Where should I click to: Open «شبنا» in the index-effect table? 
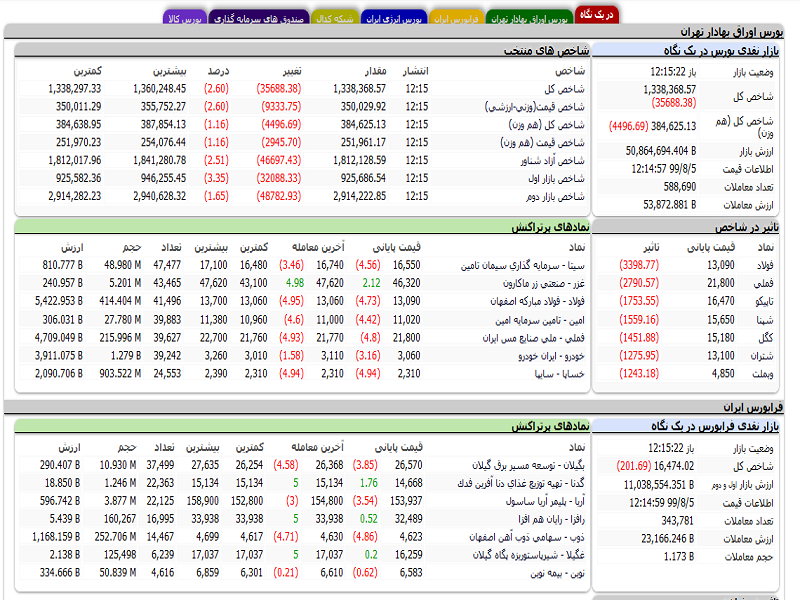(765, 320)
